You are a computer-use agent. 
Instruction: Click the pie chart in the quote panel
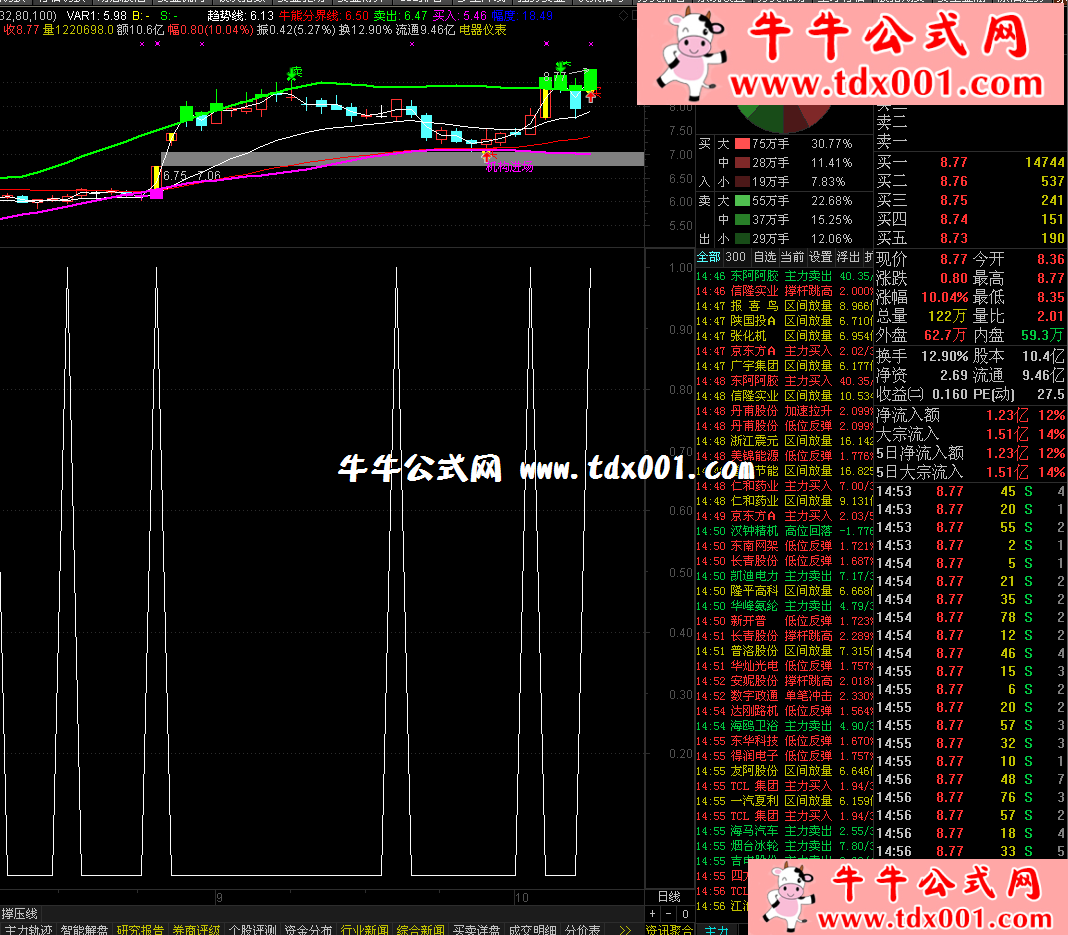[x=783, y=118]
